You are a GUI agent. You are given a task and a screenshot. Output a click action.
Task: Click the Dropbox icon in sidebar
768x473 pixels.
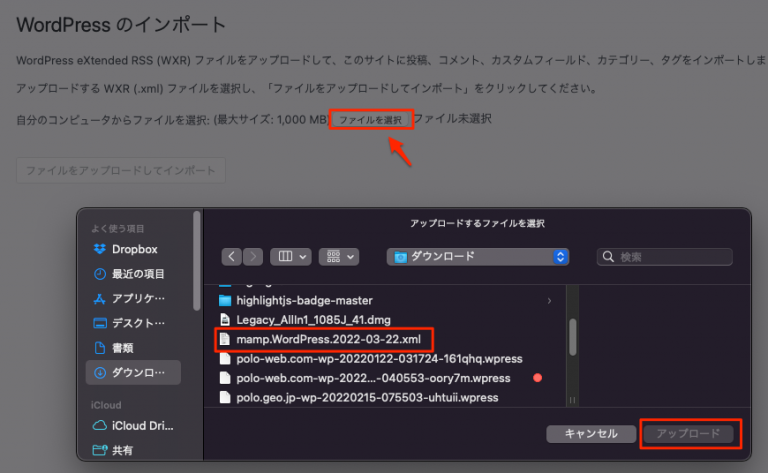[99, 249]
